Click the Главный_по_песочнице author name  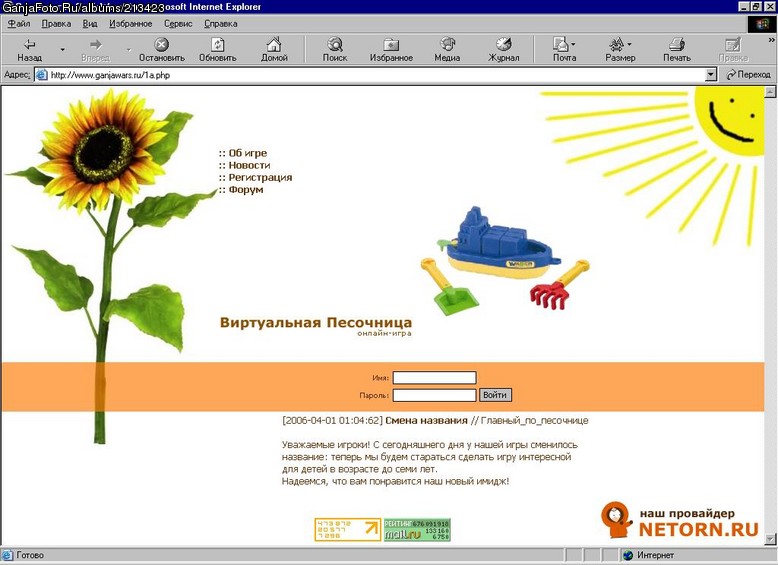(x=534, y=421)
